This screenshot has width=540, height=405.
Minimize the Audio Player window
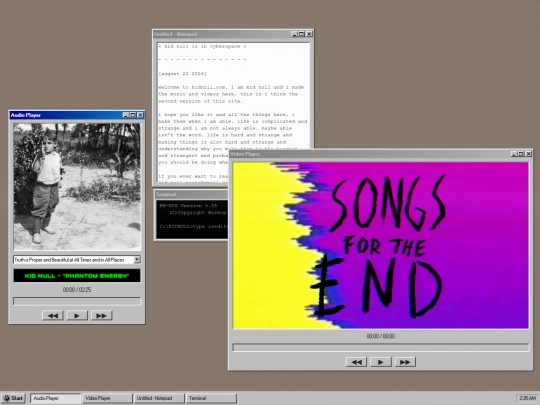coord(126,115)
